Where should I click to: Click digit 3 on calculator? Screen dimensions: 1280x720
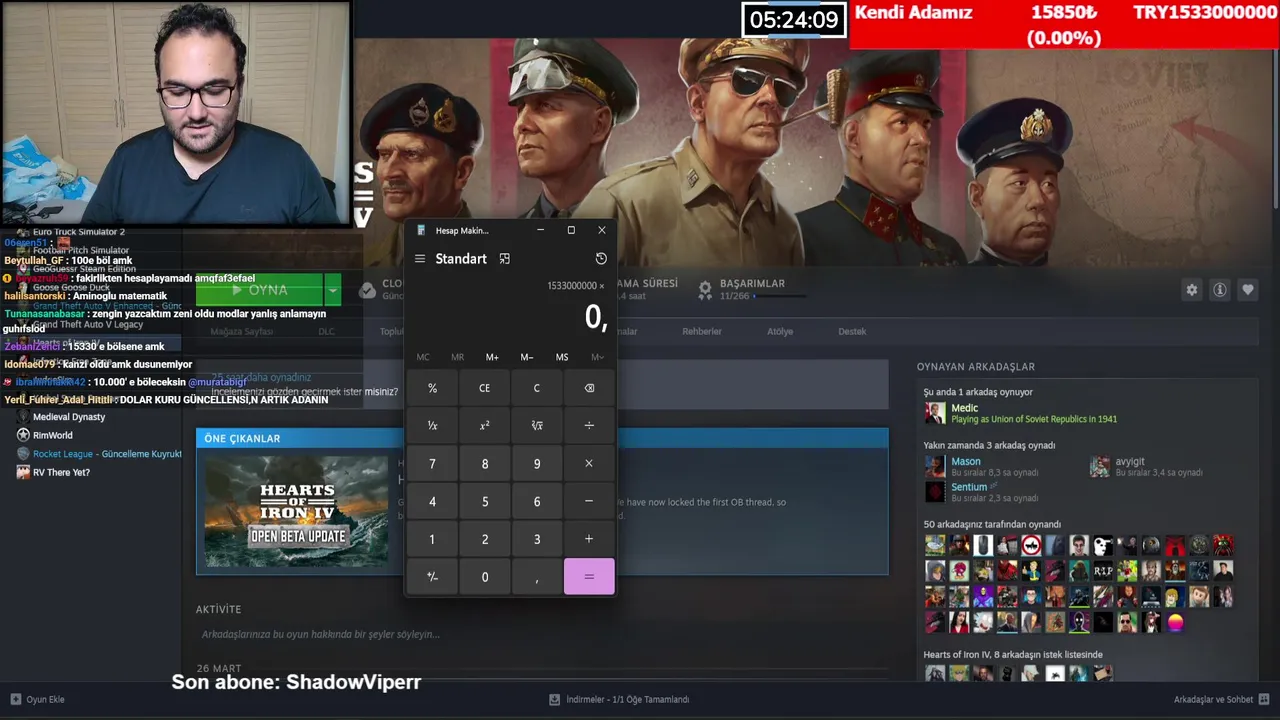[537, 539]
